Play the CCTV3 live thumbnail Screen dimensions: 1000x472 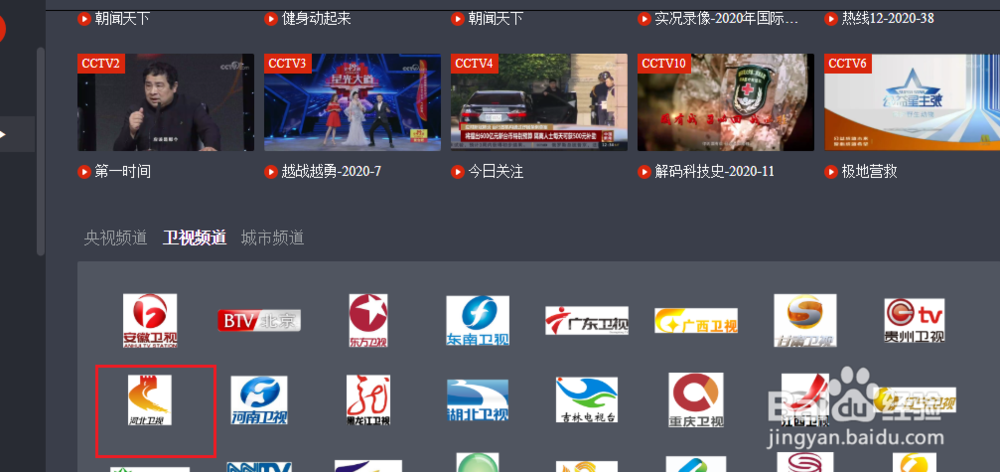click(352, 102)
